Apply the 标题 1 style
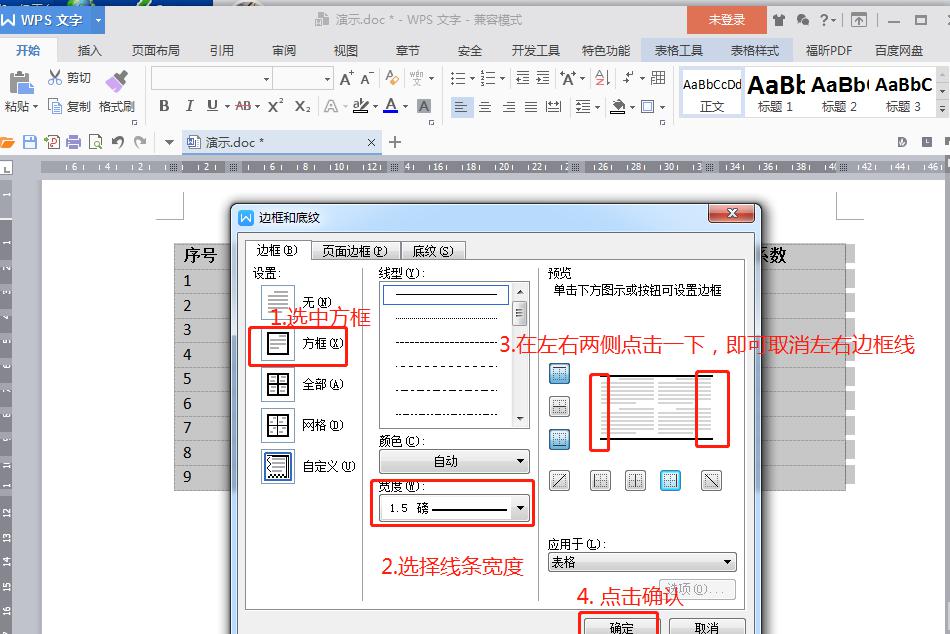Image resolution: width=950 pixels, height=634 pixels. click(775, 94)
